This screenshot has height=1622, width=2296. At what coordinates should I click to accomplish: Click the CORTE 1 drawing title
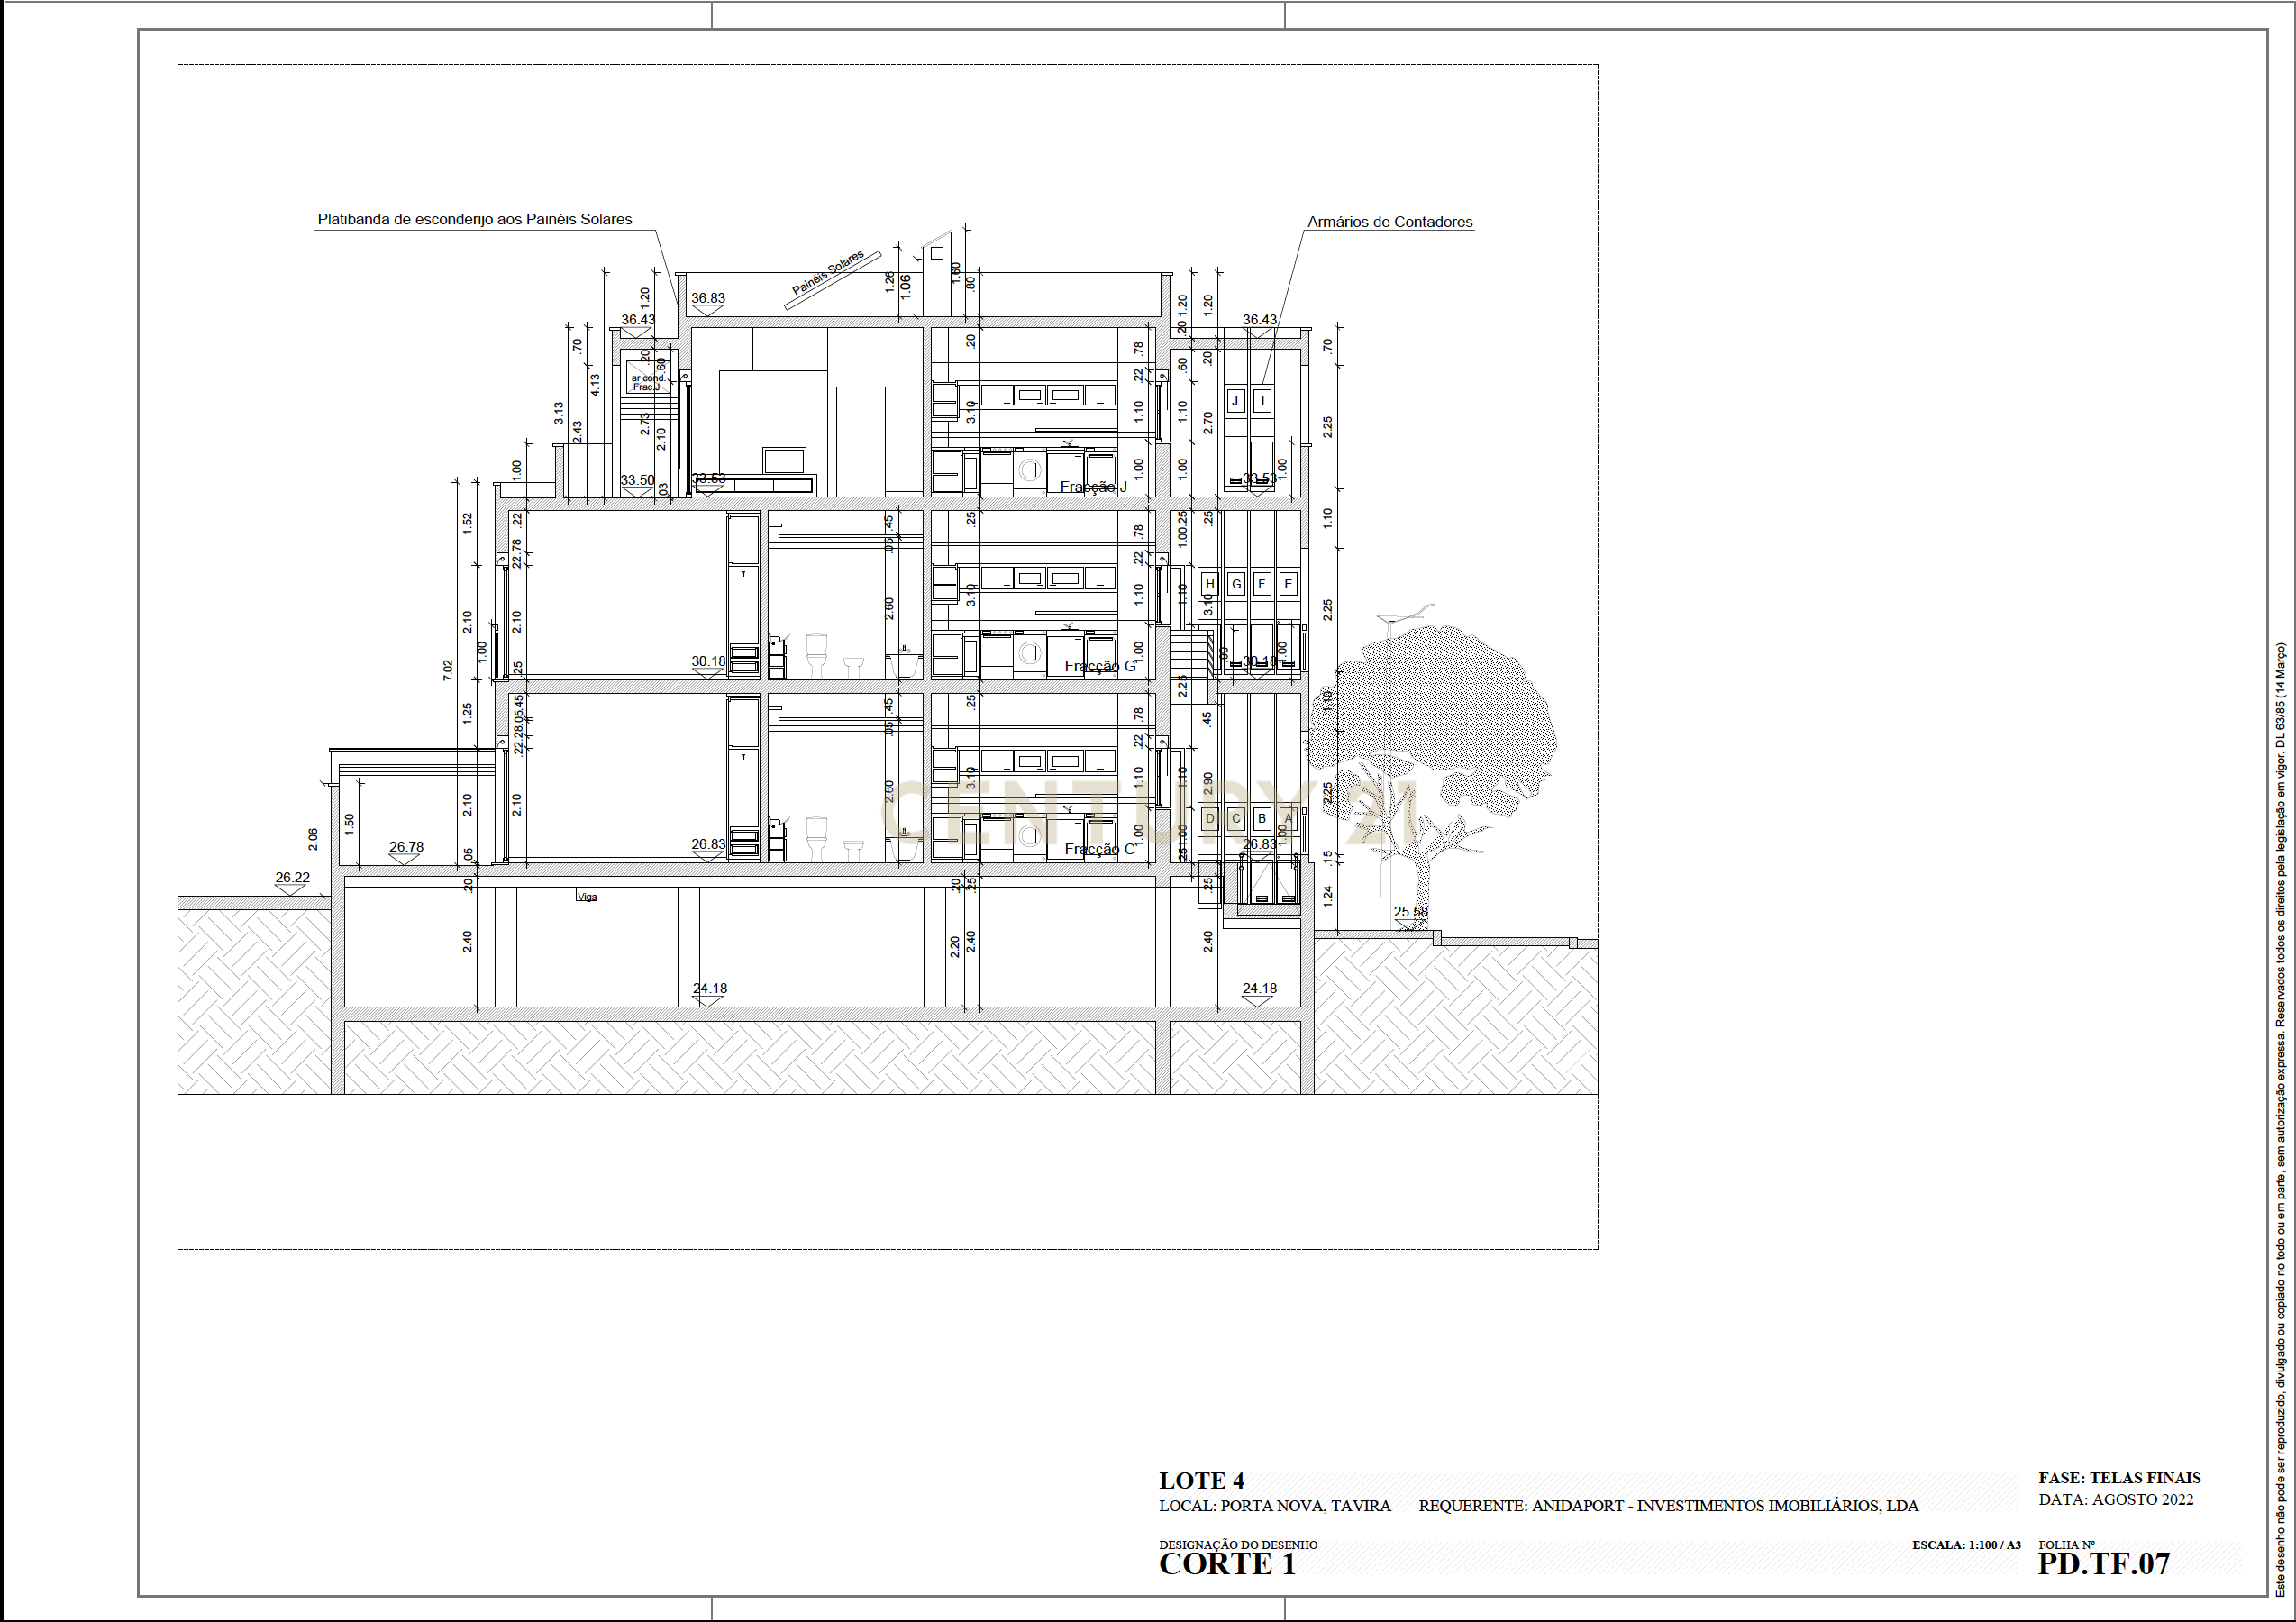coord(1227,1565)
